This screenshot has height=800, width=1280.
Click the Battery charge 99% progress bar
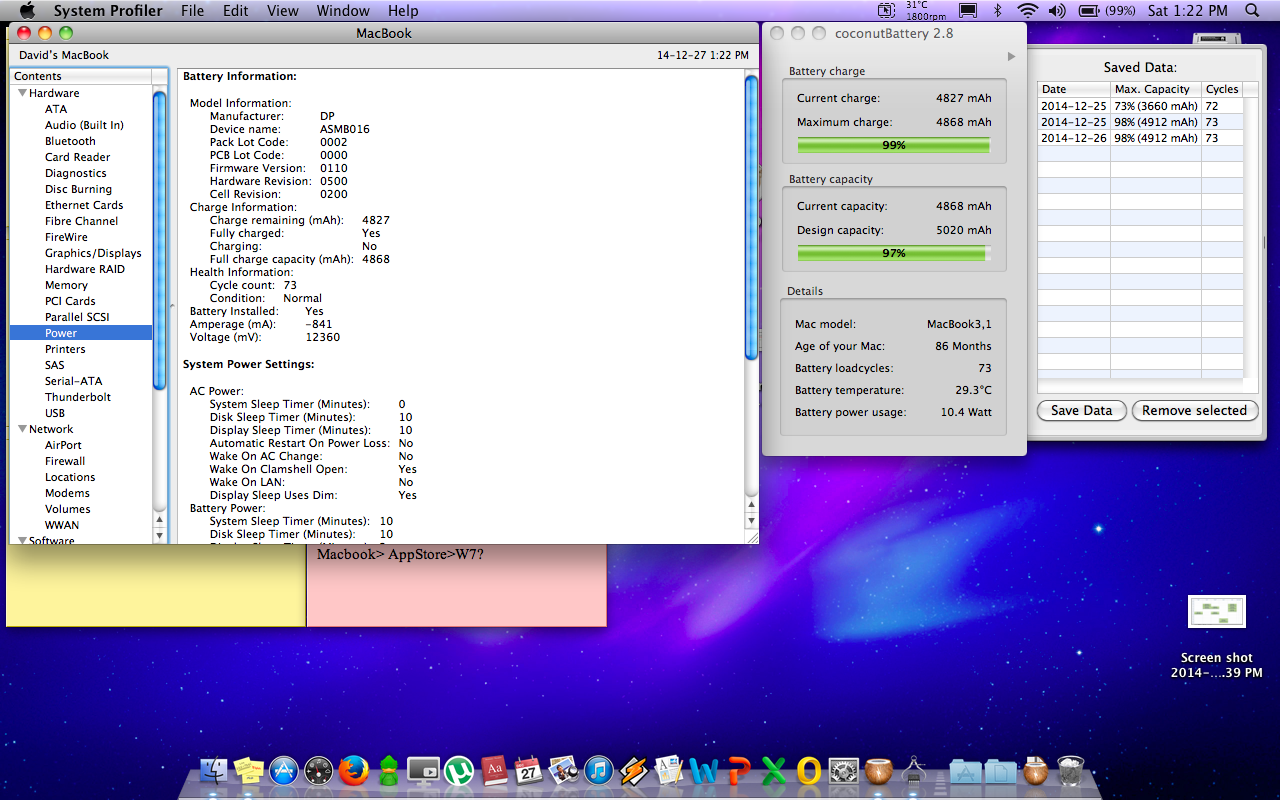pyautogui.click(x=893, y=145)
